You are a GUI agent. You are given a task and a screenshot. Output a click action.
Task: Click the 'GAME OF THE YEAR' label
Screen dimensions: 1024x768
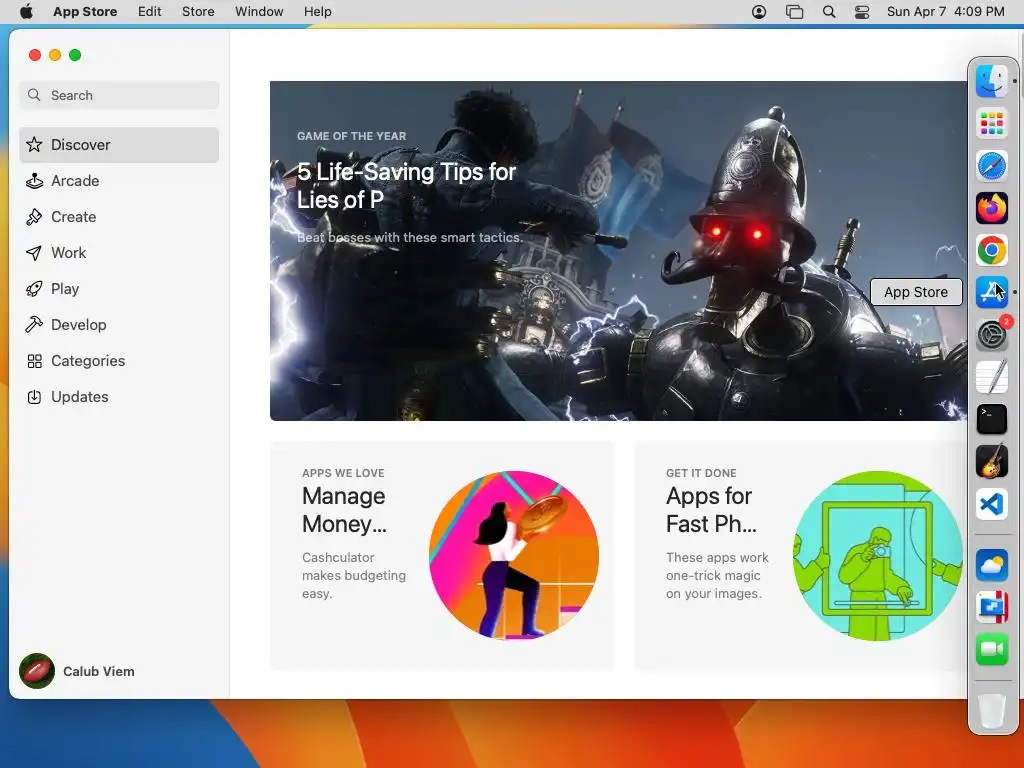coord(351,136)
